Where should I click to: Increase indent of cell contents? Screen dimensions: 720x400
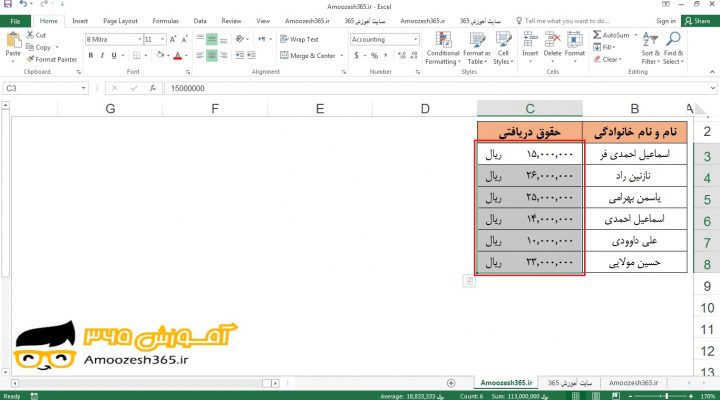[251, 55]
